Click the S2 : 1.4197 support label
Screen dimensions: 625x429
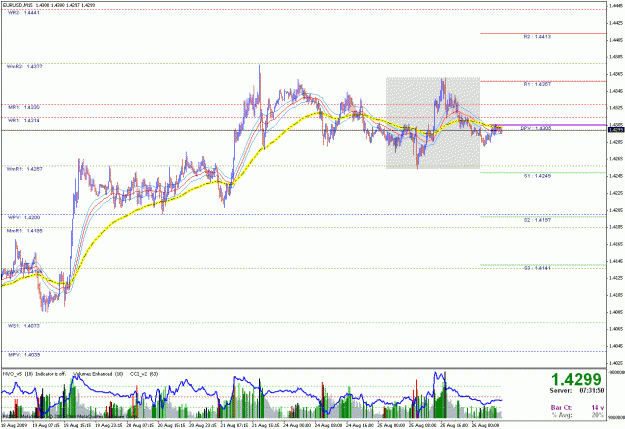(x=537, y=220)
